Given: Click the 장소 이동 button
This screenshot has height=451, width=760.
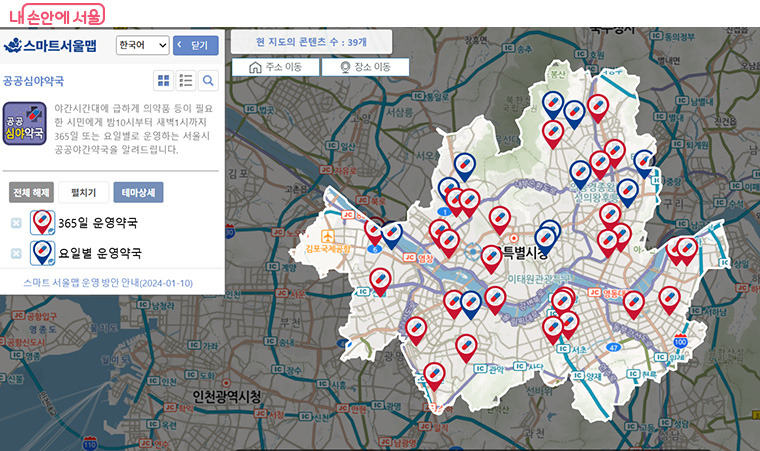Looking at the screenshot, I should (x=365, y=67).
